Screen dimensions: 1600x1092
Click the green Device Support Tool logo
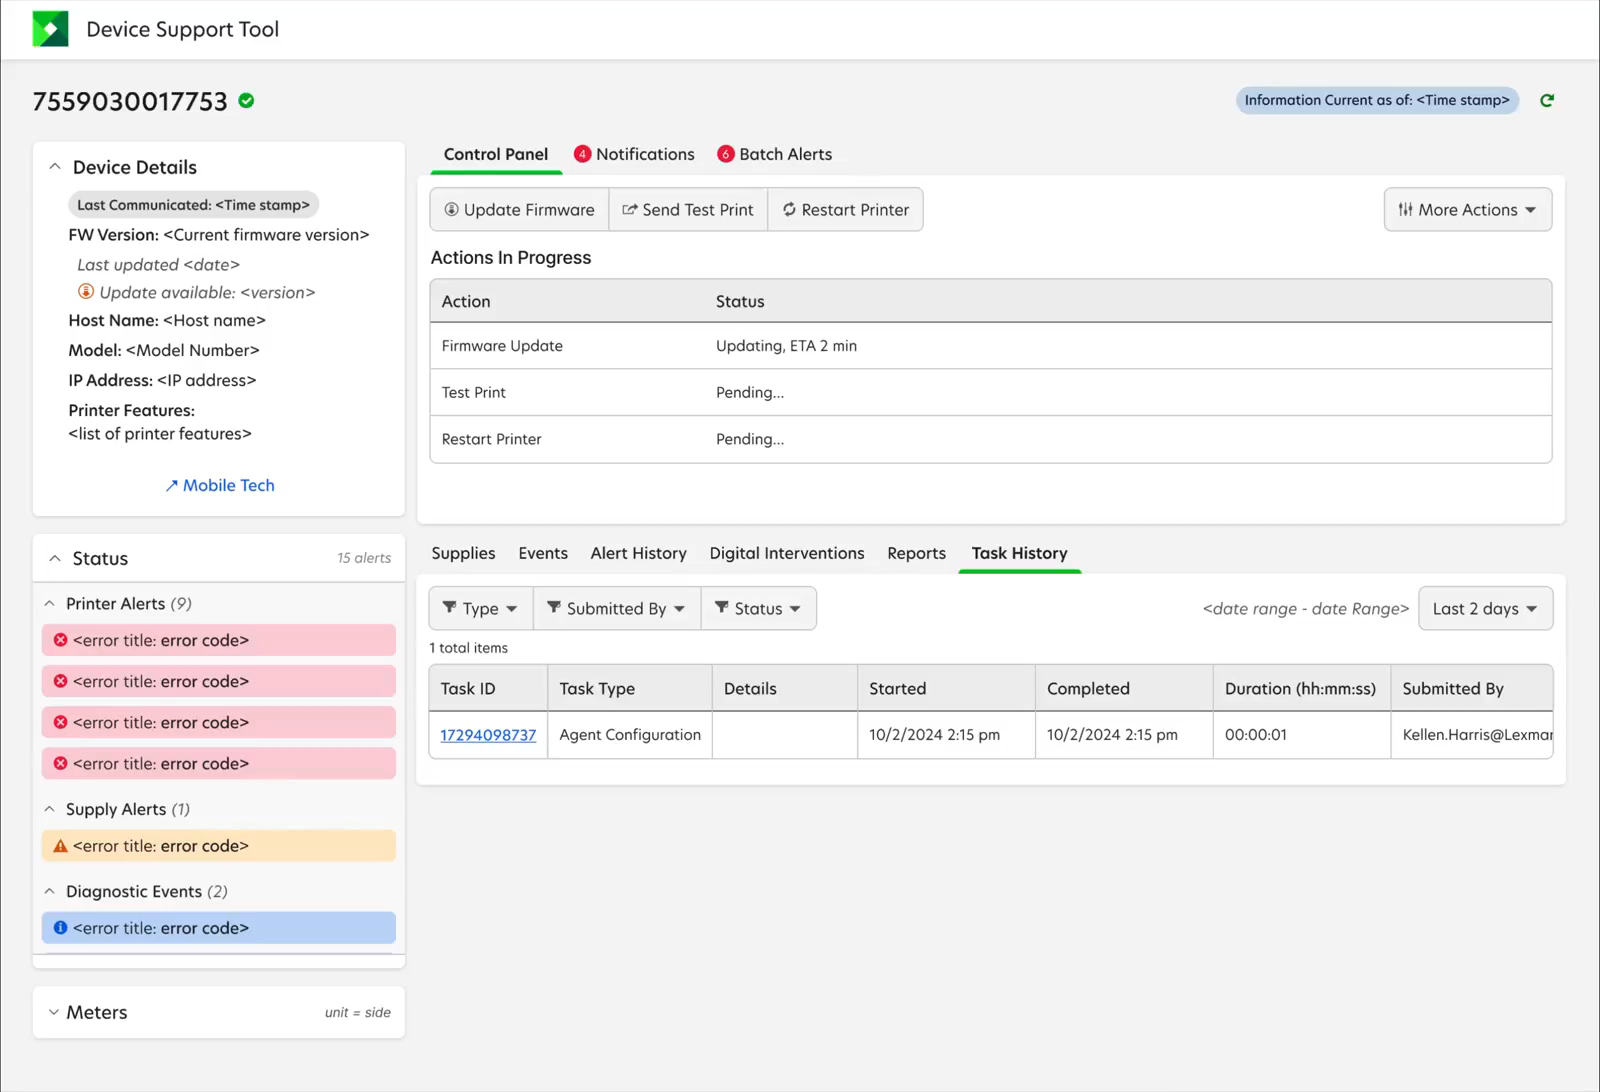tap(50, 29)
